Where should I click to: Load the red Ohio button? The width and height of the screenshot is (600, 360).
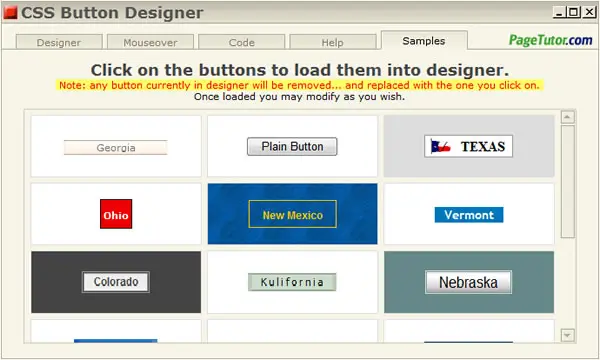pyautogui.click(x=116, y=214)
